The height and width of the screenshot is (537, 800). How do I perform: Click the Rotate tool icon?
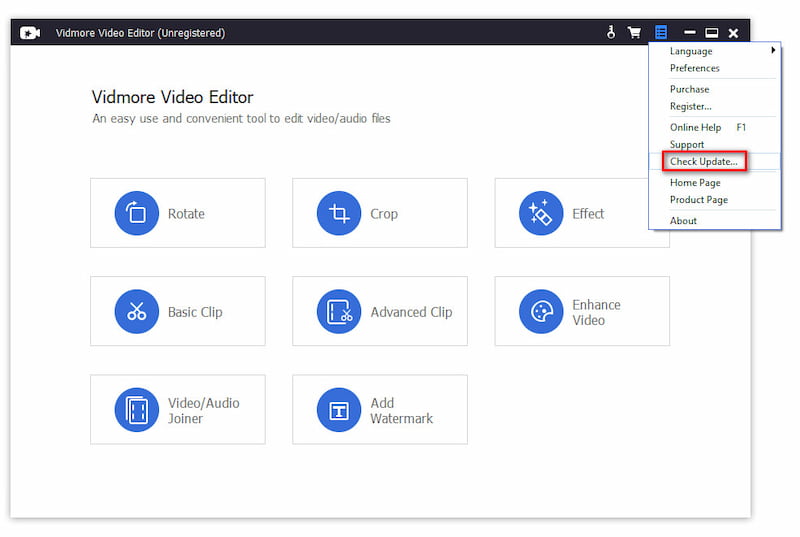click(136, 213)
